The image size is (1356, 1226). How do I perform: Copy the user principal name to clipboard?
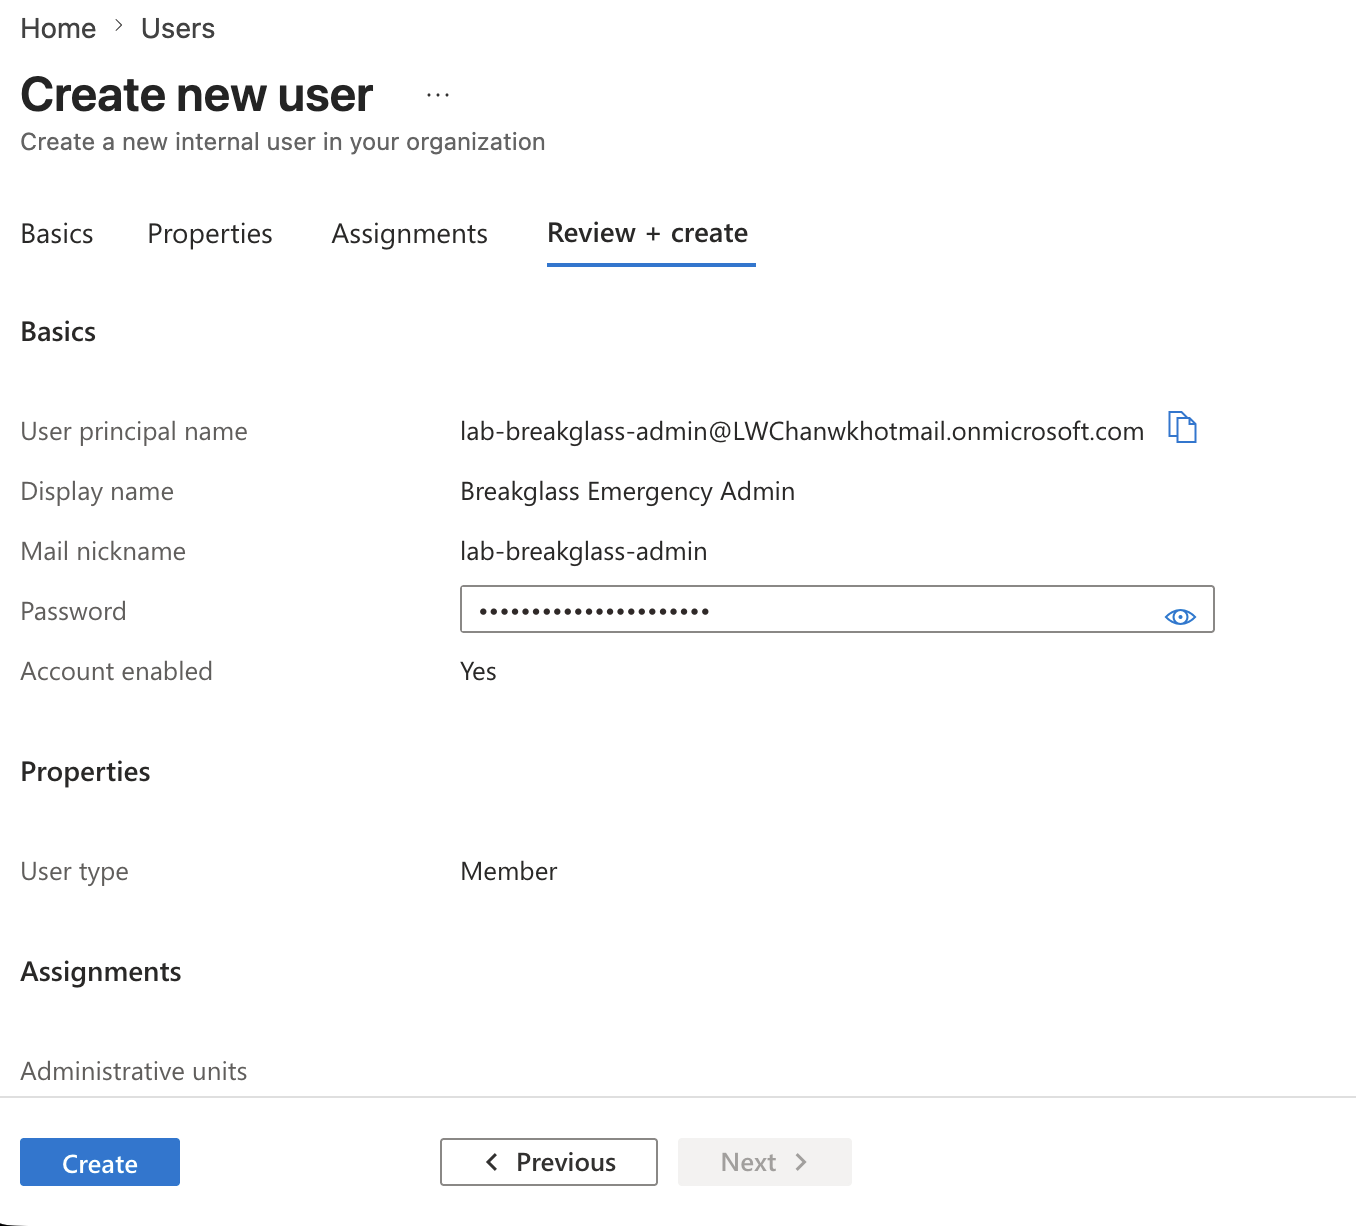(x=1182, y=428)
